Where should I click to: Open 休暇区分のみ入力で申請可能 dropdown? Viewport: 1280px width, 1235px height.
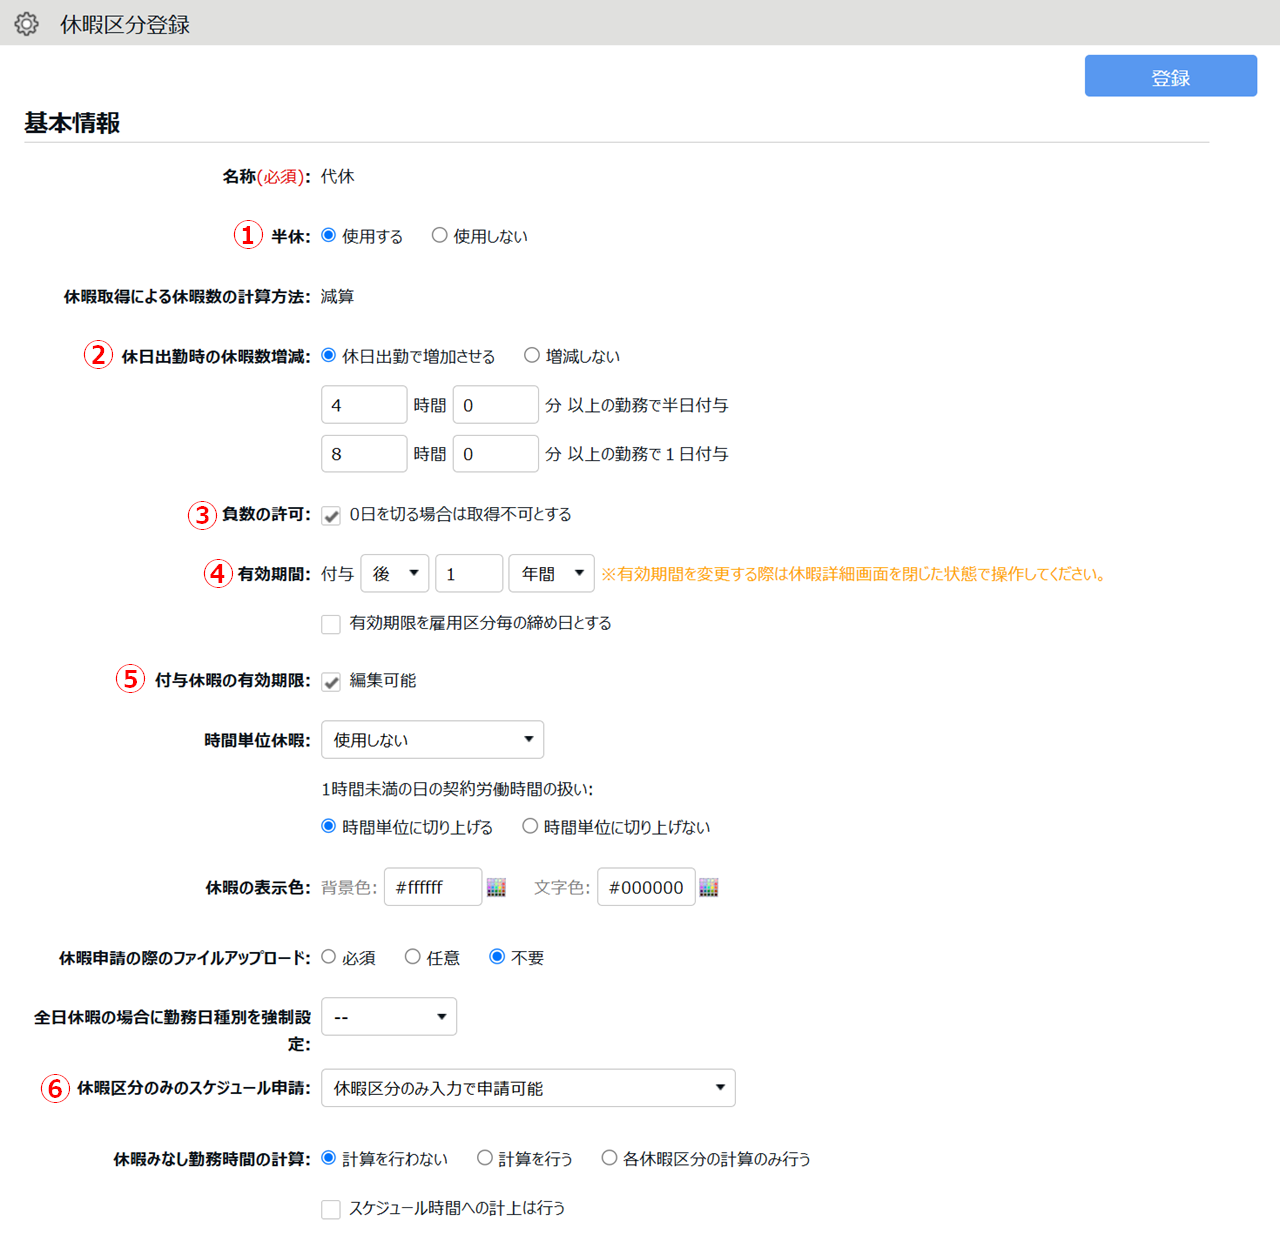tap(528, 1088)
